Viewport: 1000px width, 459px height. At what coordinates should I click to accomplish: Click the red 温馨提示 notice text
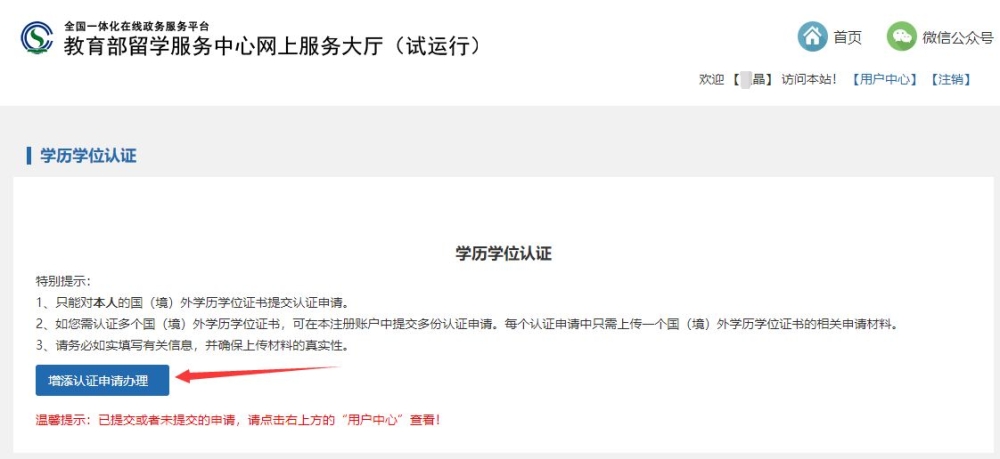coord(238,421)
